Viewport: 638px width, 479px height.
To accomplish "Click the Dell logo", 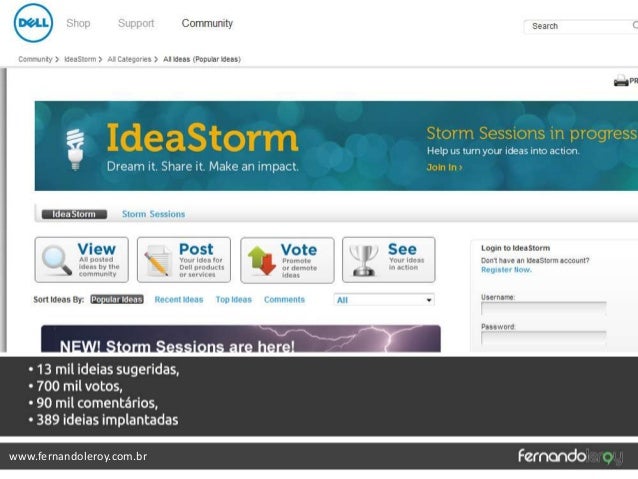I will pos(33,23).
